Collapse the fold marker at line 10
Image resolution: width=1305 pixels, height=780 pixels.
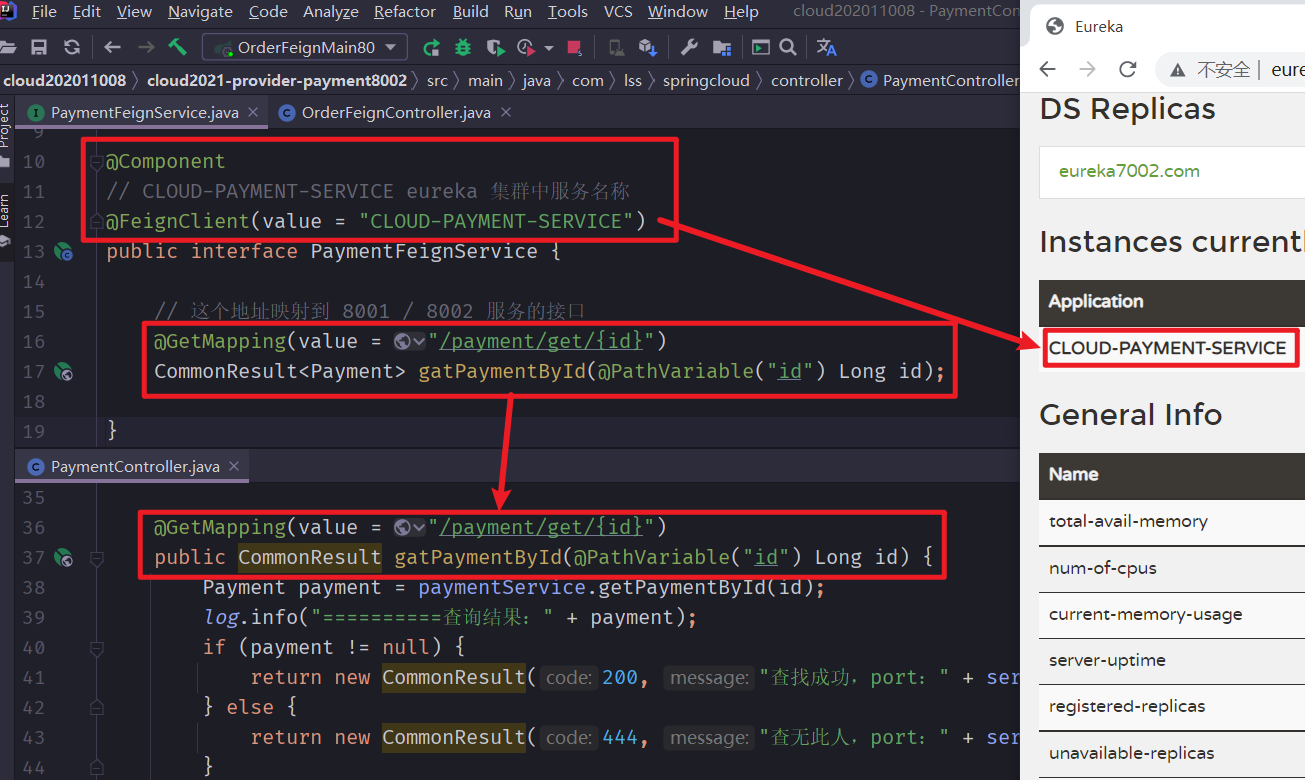[x=96, y=162]
